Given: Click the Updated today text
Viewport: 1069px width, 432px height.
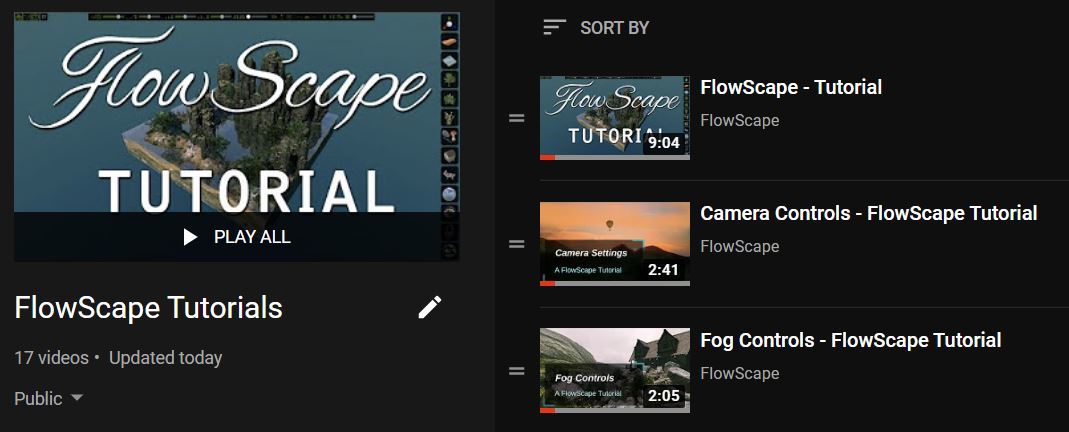Looking at the screenshot, I should (x=166, y=358).
